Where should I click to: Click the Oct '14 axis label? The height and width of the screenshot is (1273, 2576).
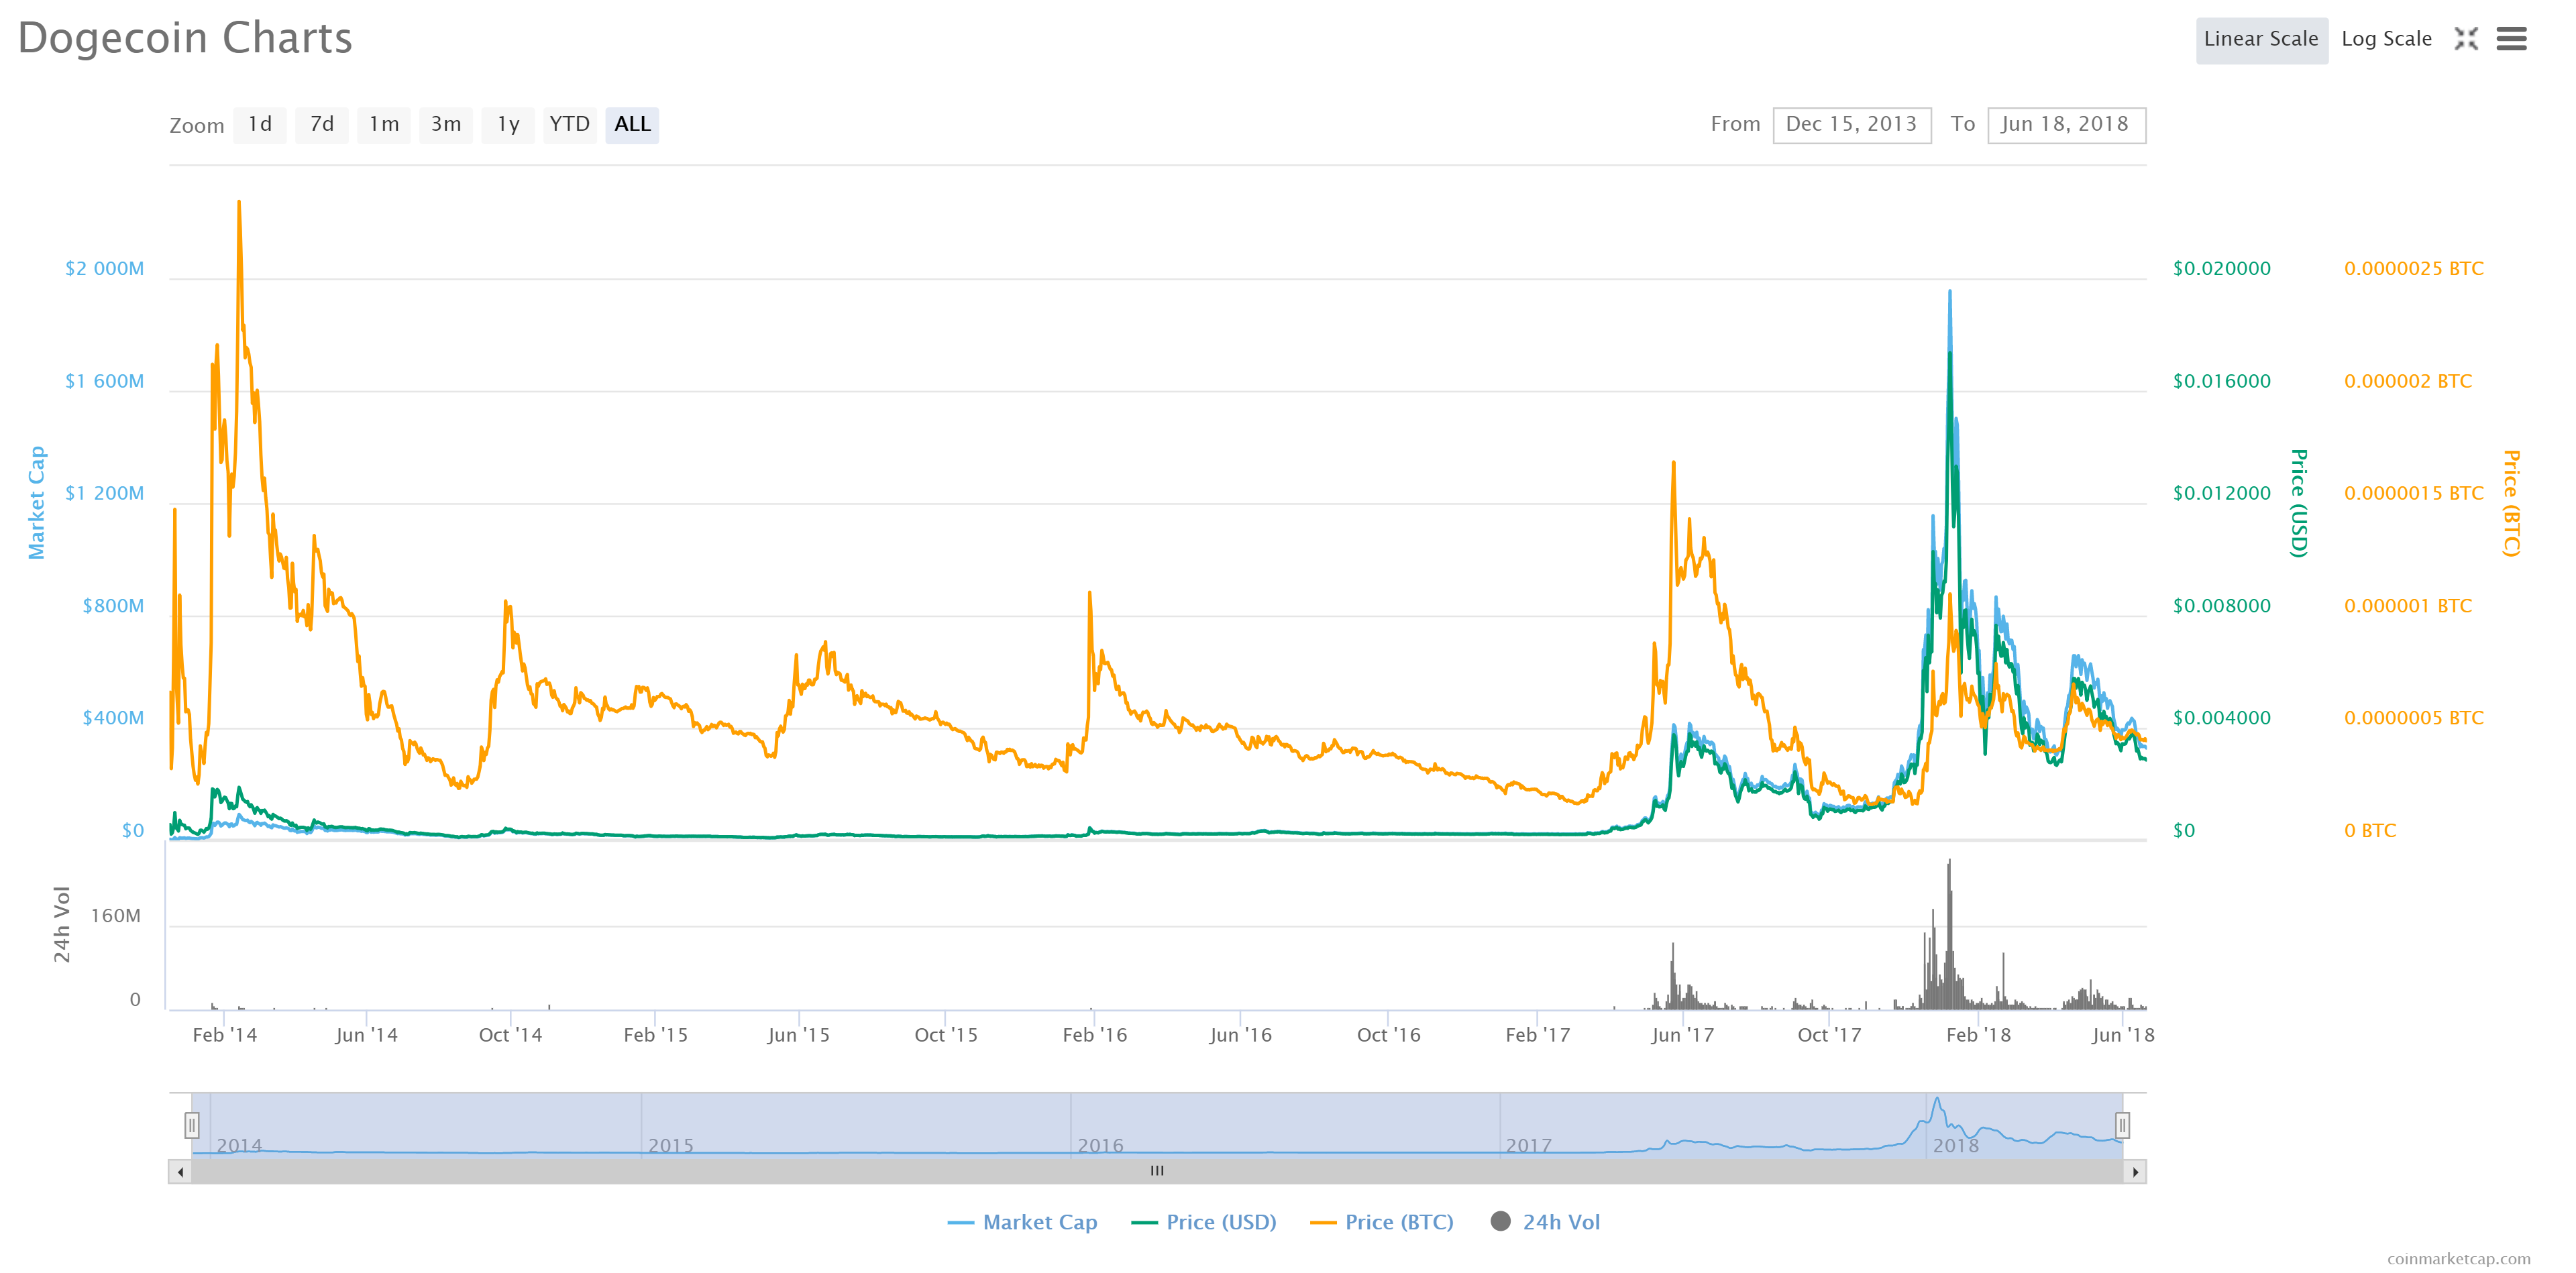click(511, 1036)
